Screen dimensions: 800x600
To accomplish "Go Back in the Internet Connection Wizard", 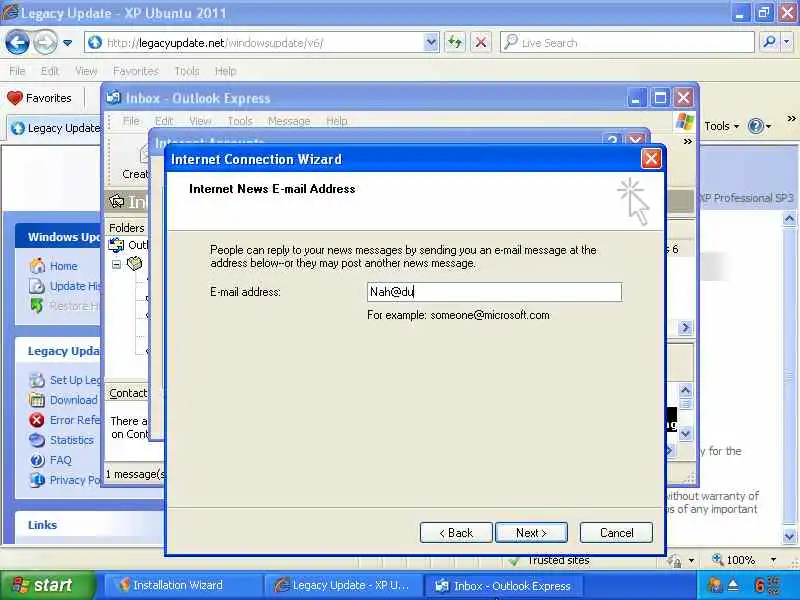I will coord(456,533).
